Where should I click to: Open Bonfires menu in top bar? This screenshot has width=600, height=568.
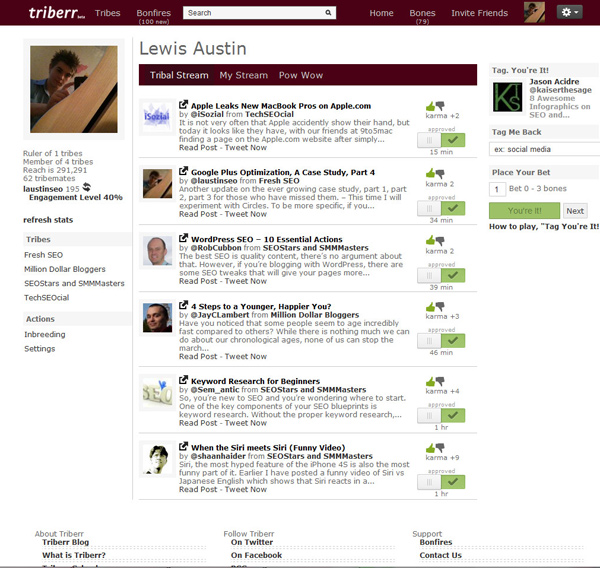click(x=153, y=13)
